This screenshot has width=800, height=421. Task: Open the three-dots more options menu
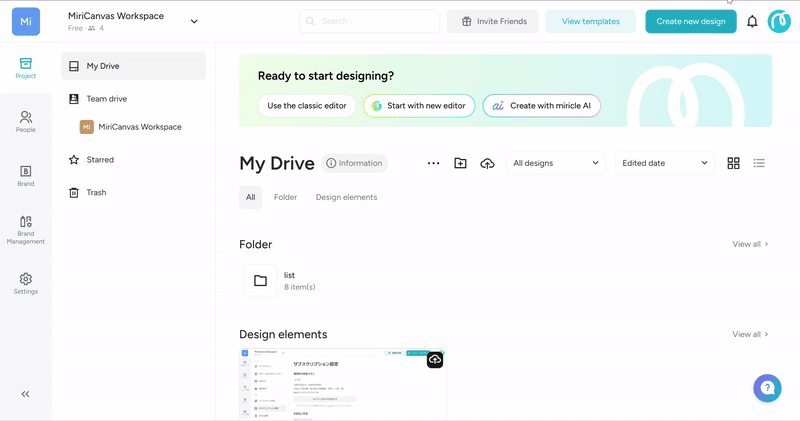(433, 163)
